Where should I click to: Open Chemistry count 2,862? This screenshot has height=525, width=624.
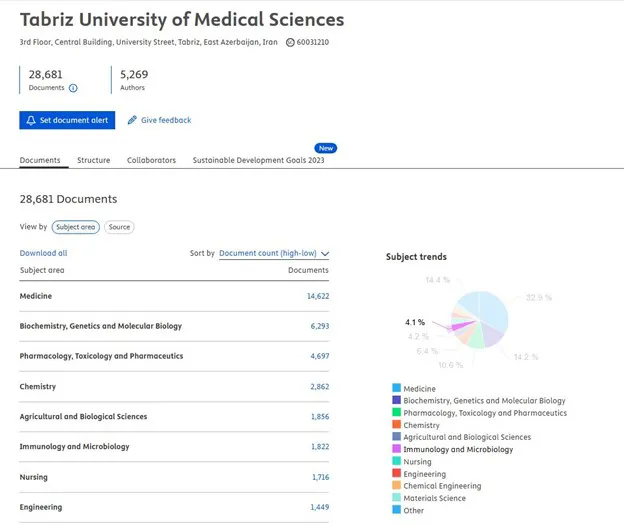point(320,386)
